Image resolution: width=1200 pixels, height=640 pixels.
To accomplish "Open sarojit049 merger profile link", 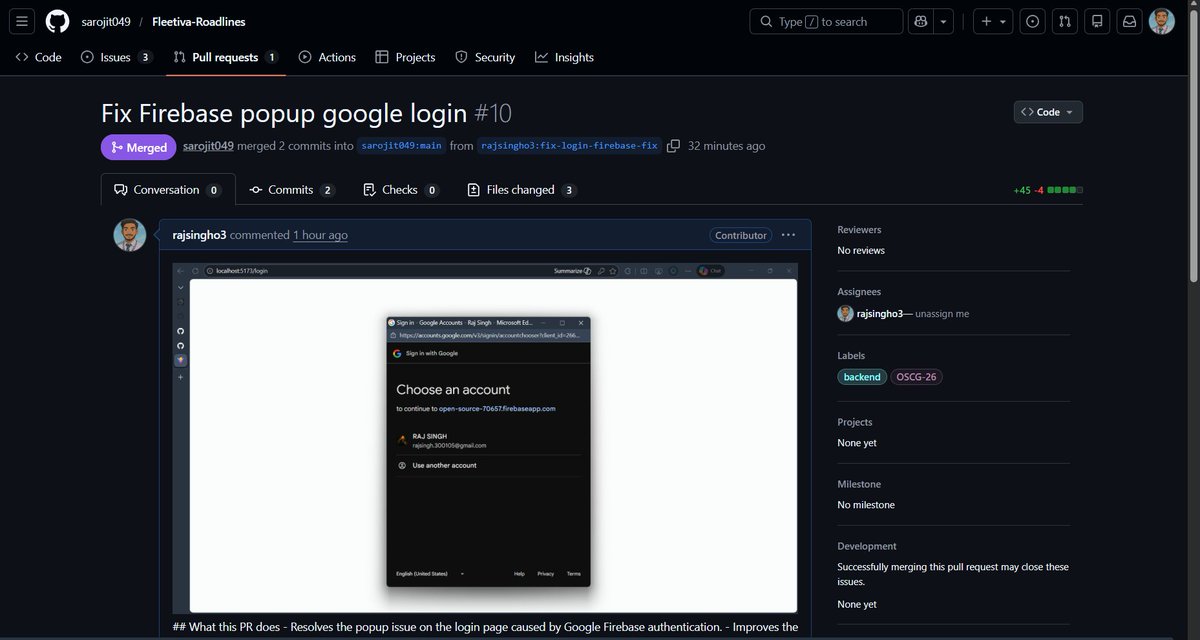I will click(208, 146).
